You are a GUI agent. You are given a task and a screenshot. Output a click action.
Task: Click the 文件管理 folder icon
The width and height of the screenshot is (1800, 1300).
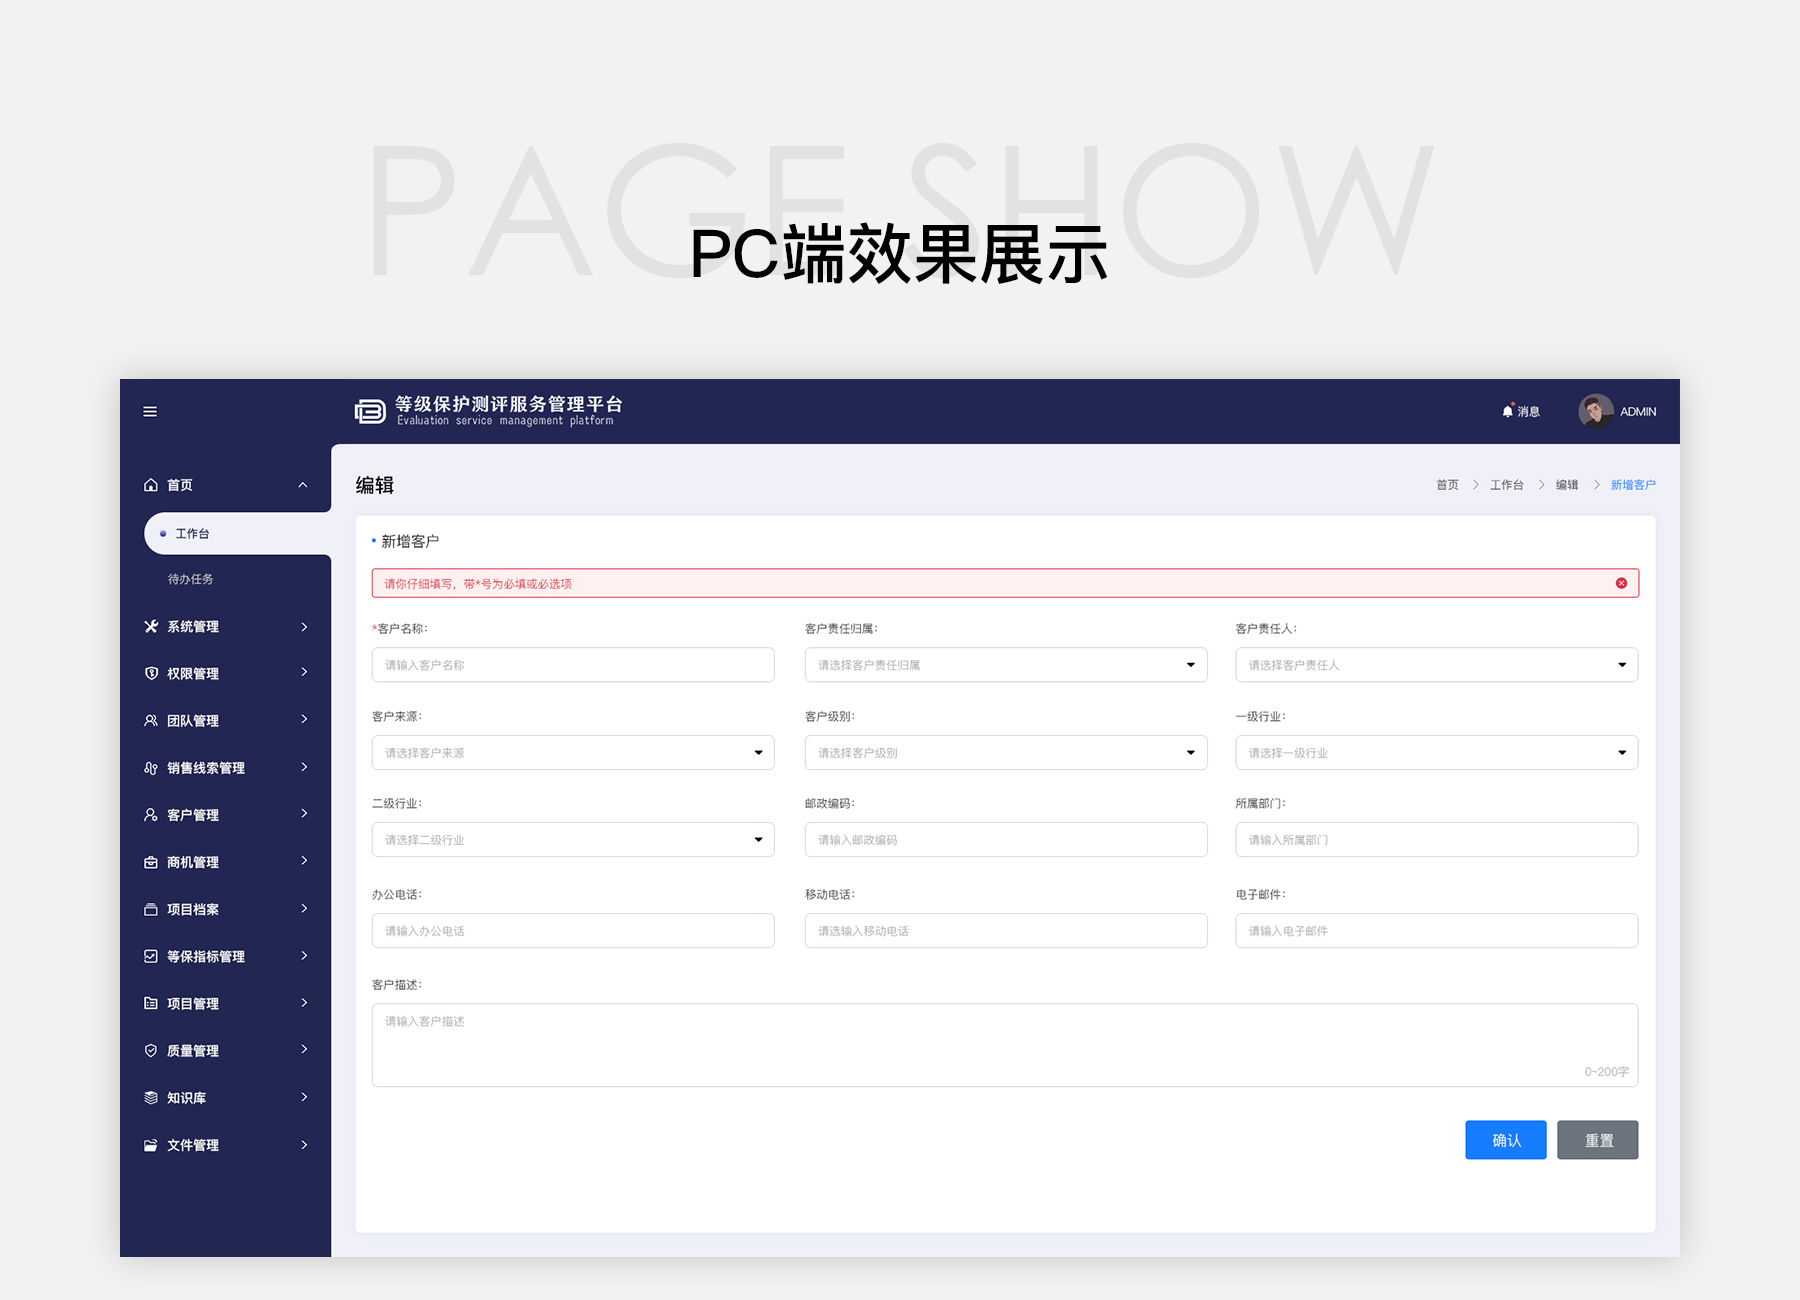(x=151, y=1145)
